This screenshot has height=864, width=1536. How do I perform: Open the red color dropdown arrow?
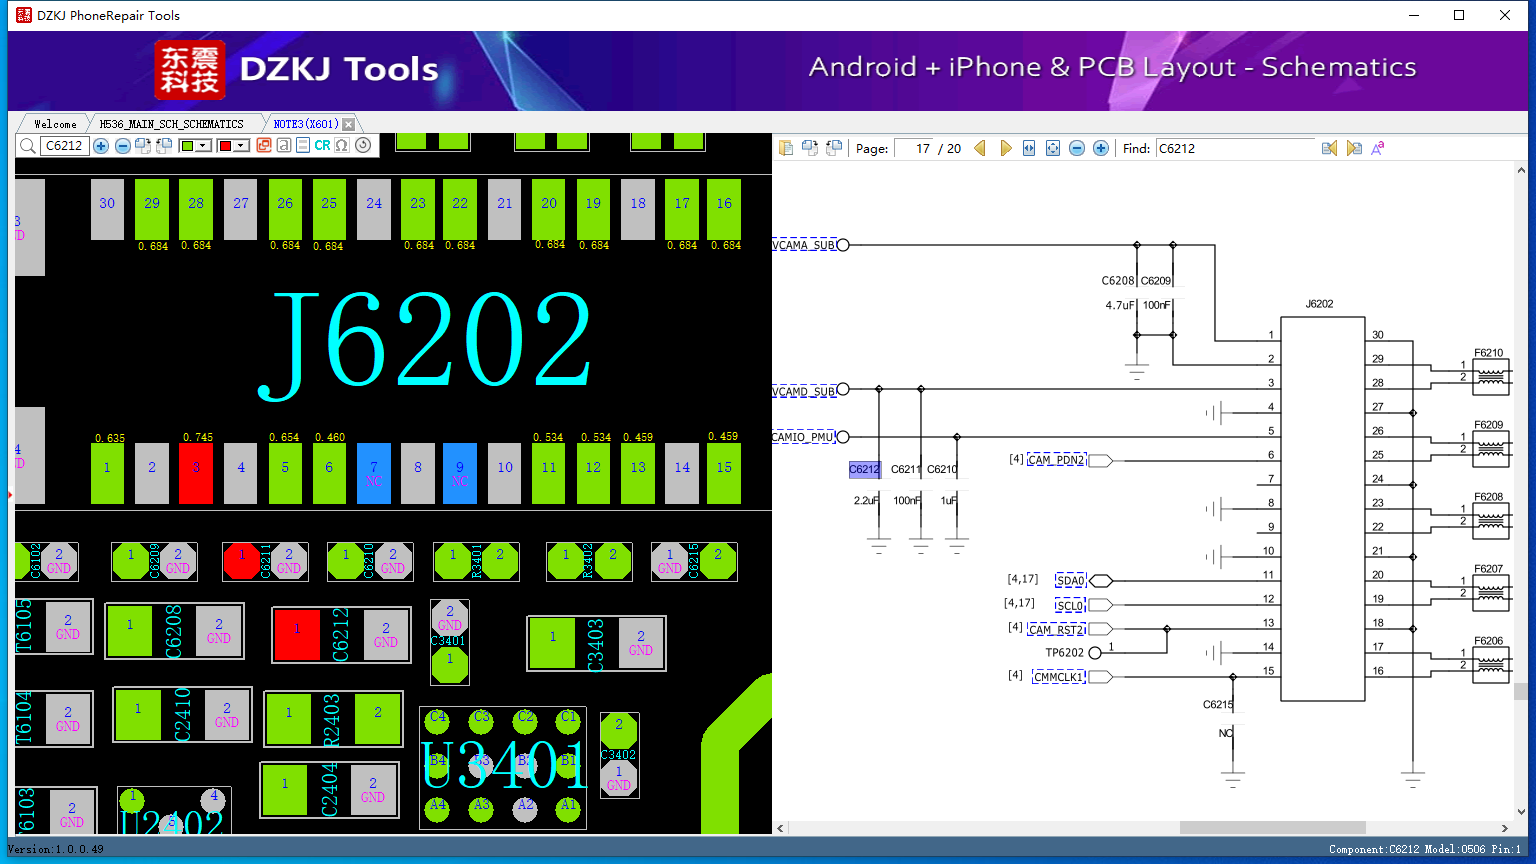(x=241, y=146)
